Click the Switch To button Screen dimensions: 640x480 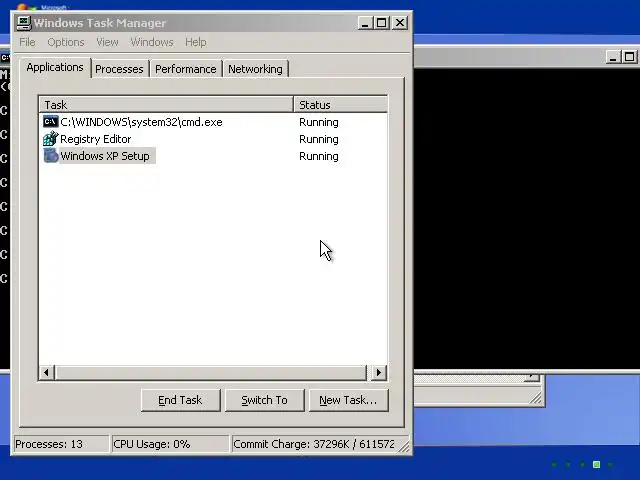264,400
